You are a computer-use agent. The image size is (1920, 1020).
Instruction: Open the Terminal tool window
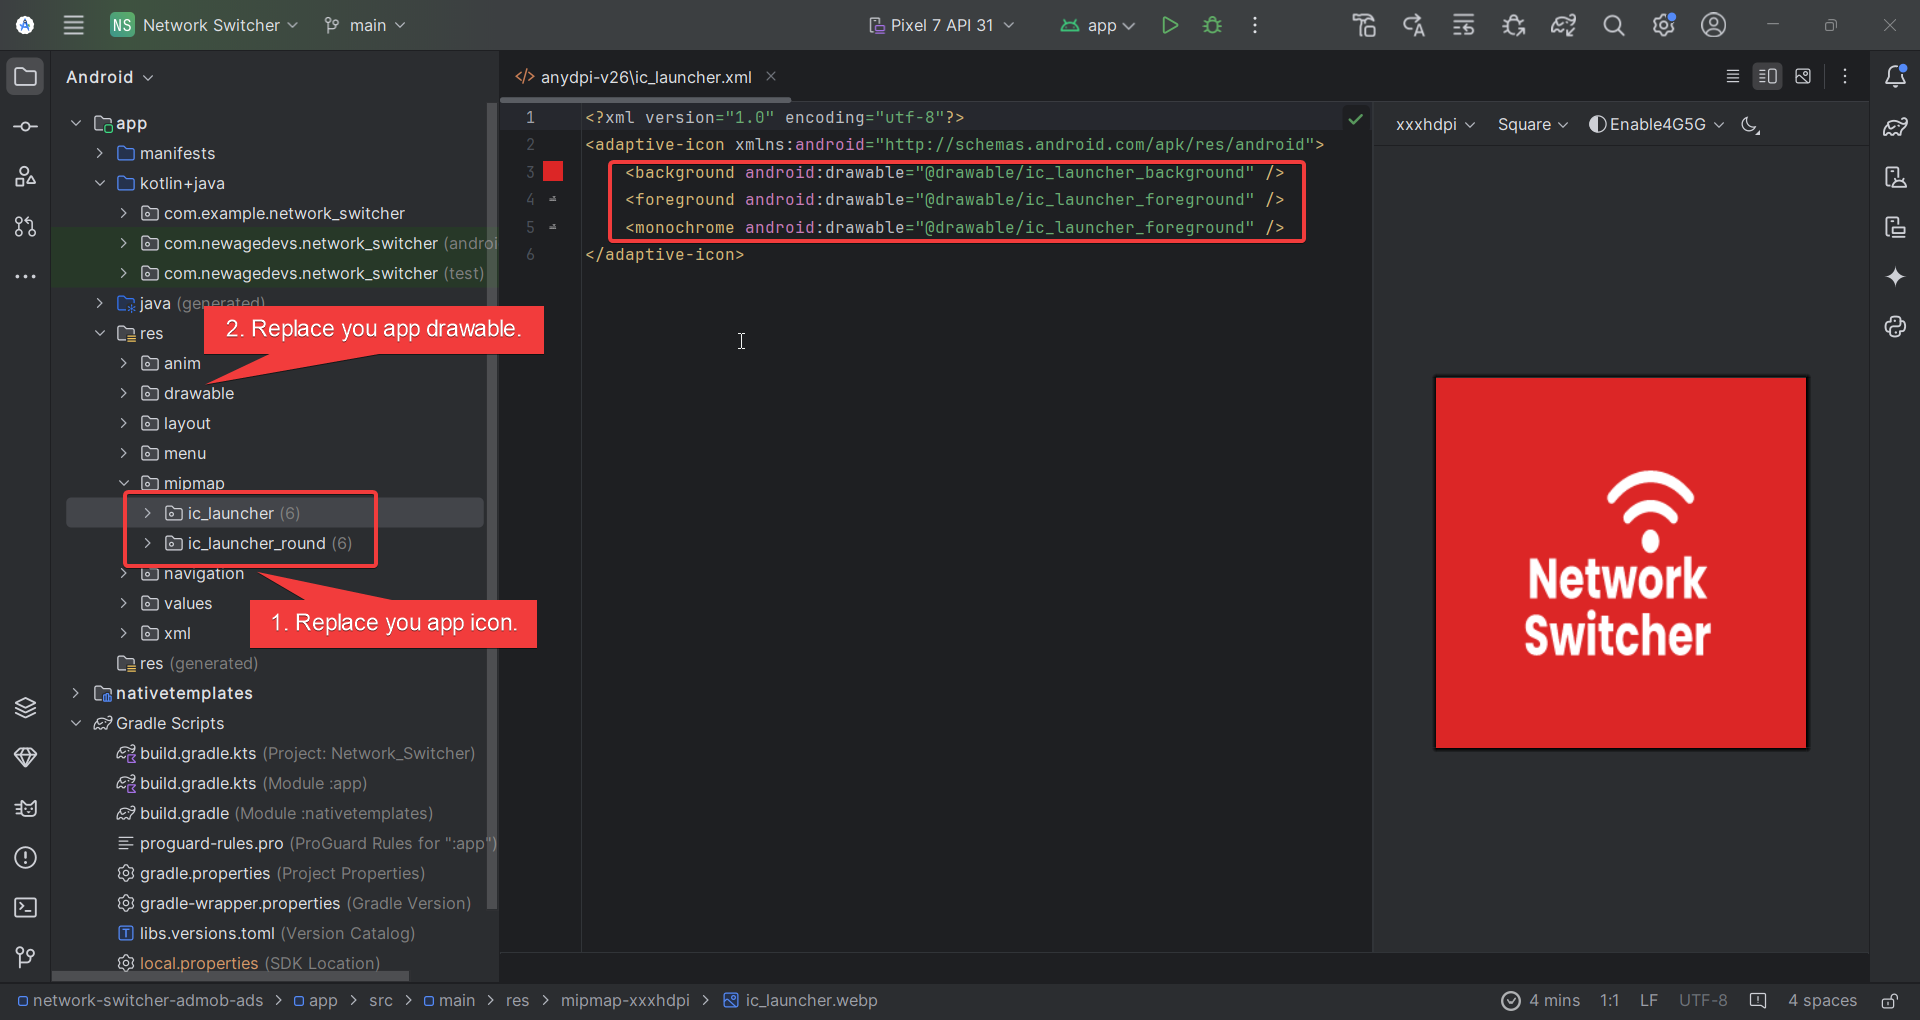pyautogui.click(x=26, y=908)
